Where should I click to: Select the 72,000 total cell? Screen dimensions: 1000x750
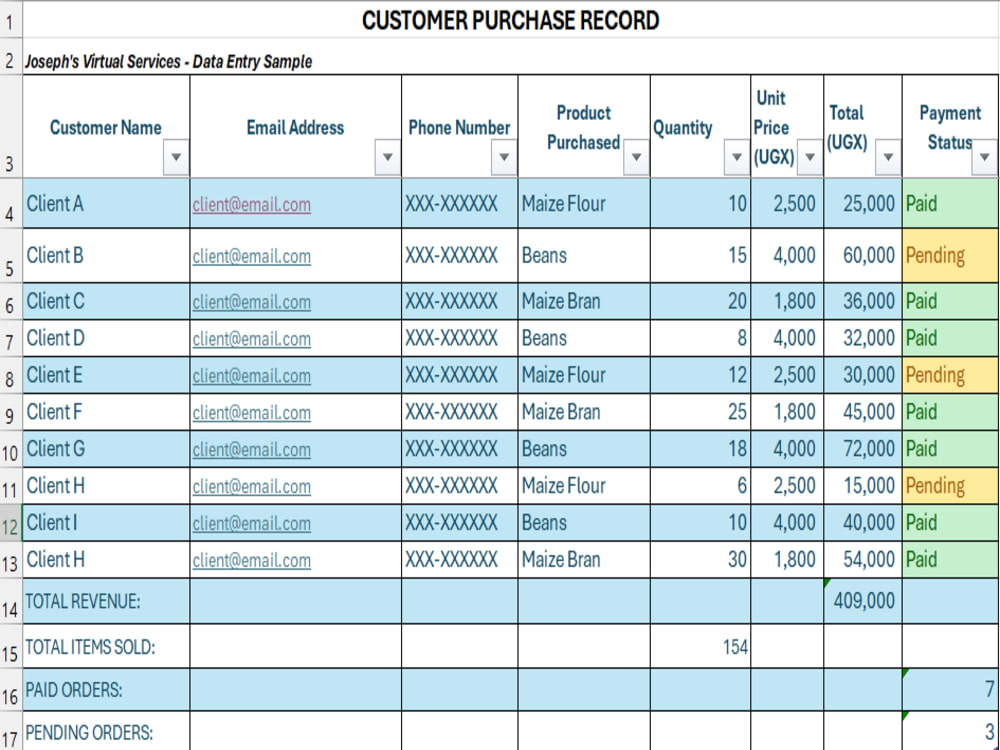(x=863, y=449)
